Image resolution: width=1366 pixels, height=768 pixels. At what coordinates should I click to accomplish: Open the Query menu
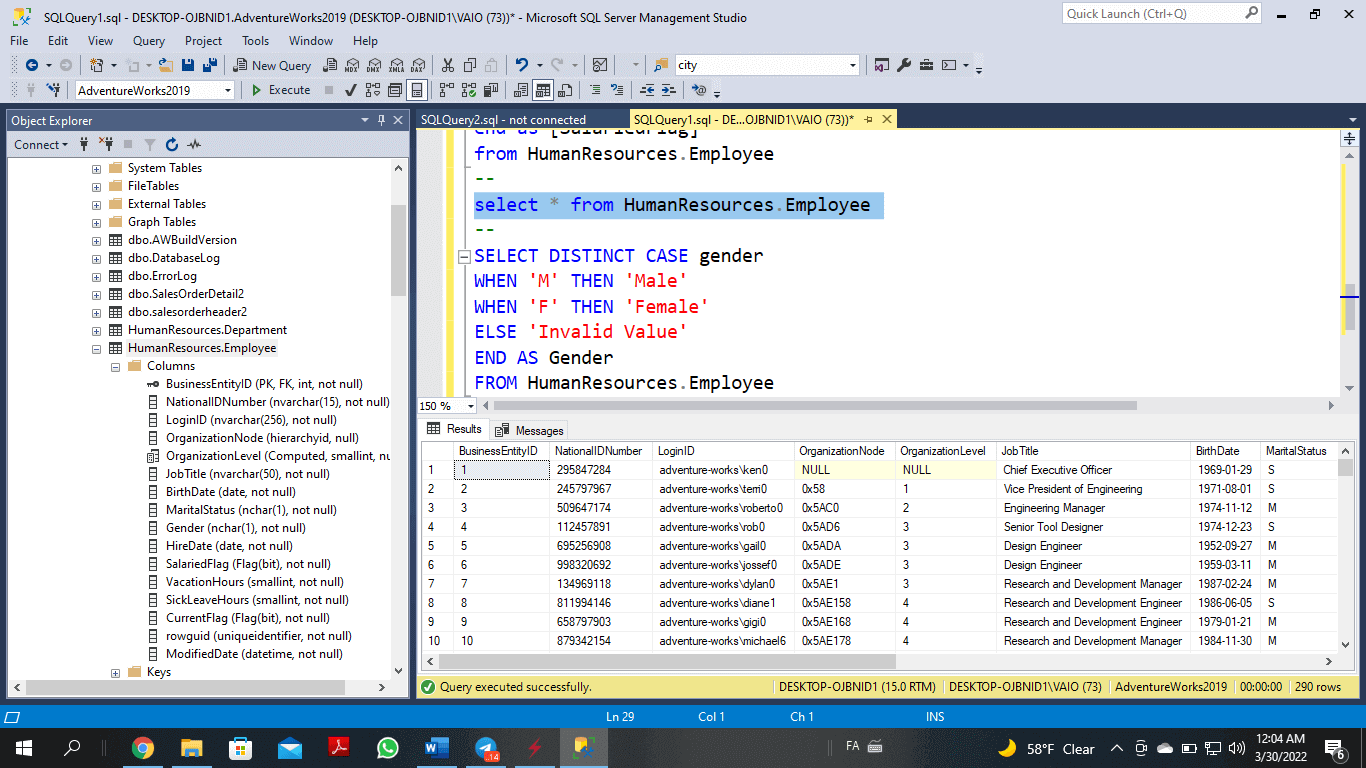[x=148, y=41]
